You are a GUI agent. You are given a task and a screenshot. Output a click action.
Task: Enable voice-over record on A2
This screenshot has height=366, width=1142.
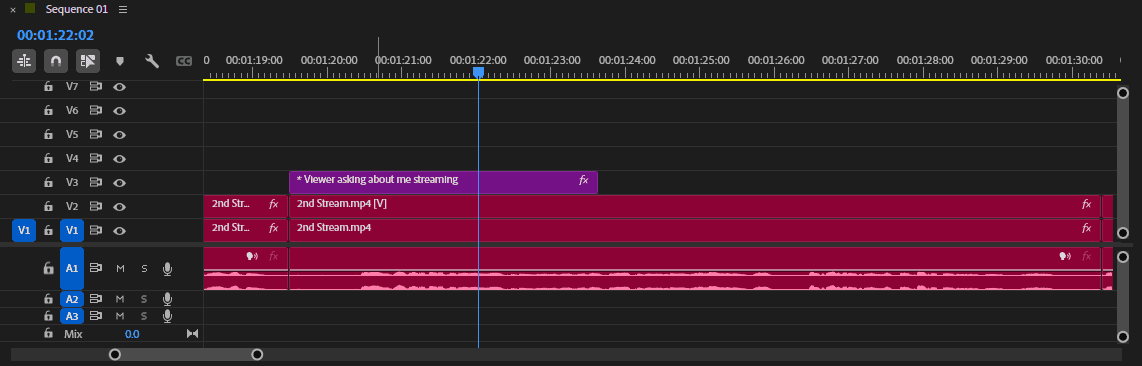click(168, 299)
